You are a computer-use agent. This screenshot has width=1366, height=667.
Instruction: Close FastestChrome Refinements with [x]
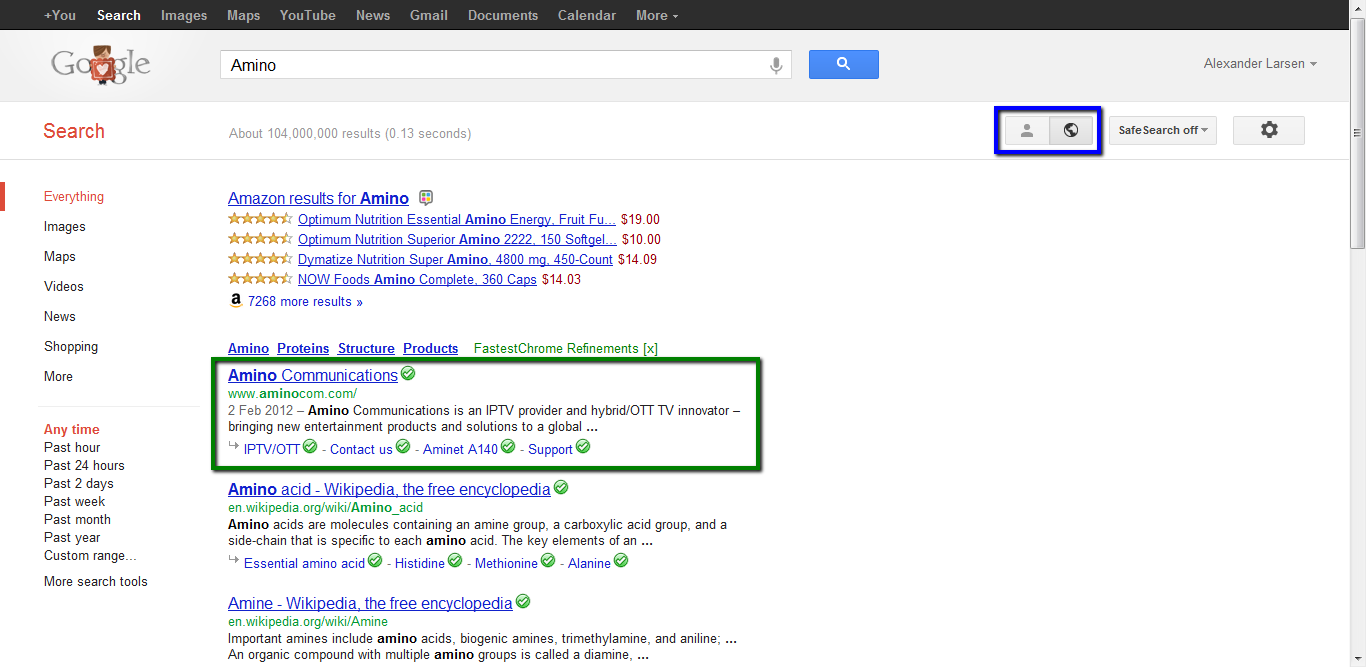tap(650, 349)
